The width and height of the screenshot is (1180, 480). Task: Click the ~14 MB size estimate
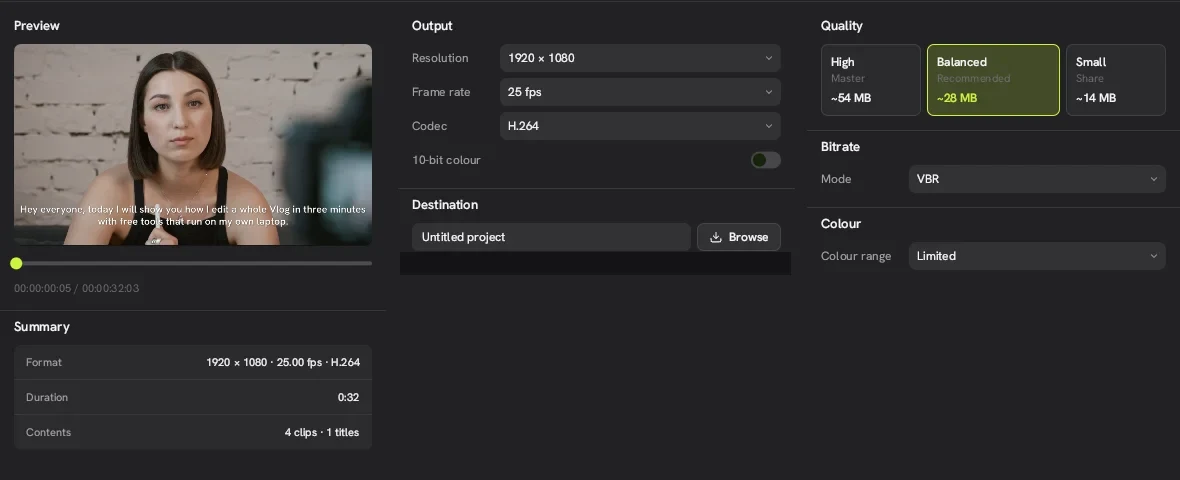1096,98
